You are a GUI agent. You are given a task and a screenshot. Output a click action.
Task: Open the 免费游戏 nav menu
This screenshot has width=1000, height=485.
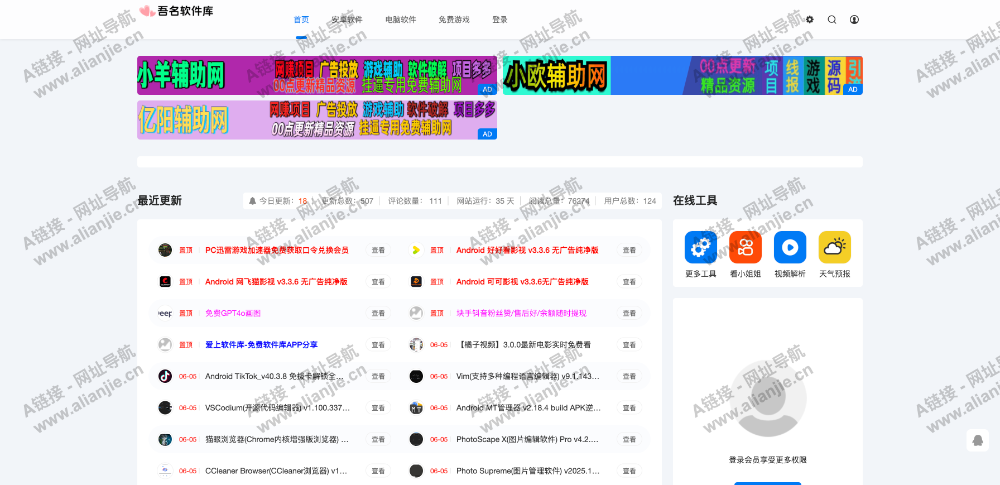click(454, 20)
